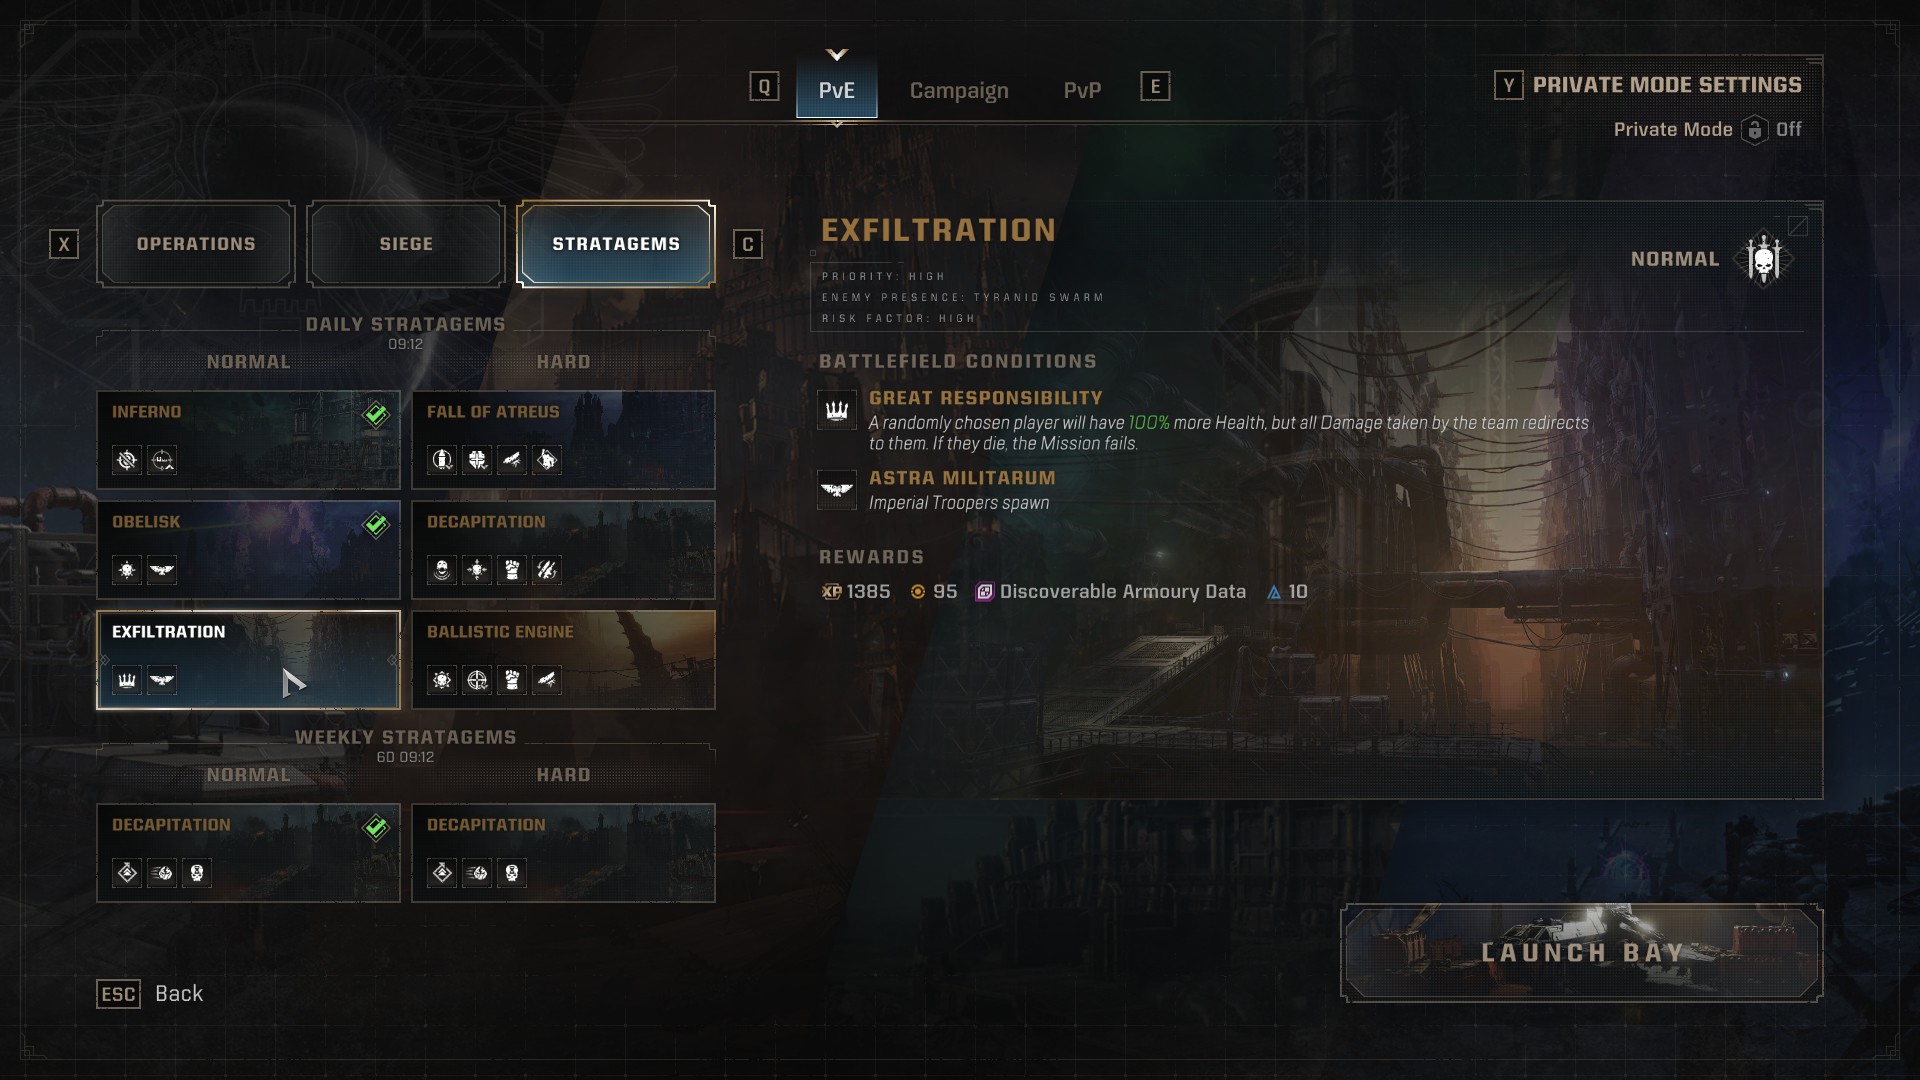The width and height of the screenshot is (1920, 1080).
Task: Click the Astra Militarum eagle icon
Action: (x=837, y=490)
